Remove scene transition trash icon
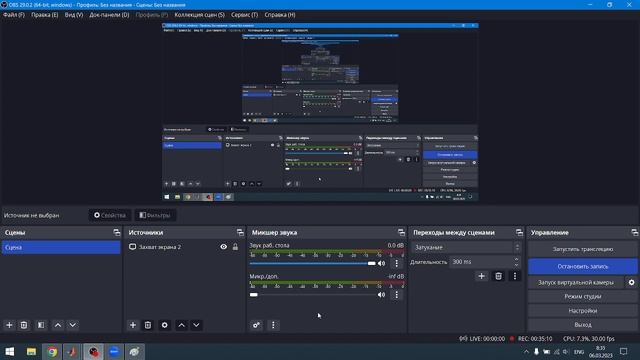The image size is (640, 360). coord(498,276)
